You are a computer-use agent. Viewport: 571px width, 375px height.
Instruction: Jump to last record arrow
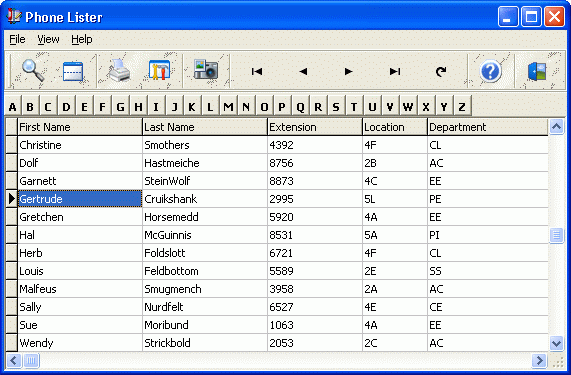click(x=395, y=71)
